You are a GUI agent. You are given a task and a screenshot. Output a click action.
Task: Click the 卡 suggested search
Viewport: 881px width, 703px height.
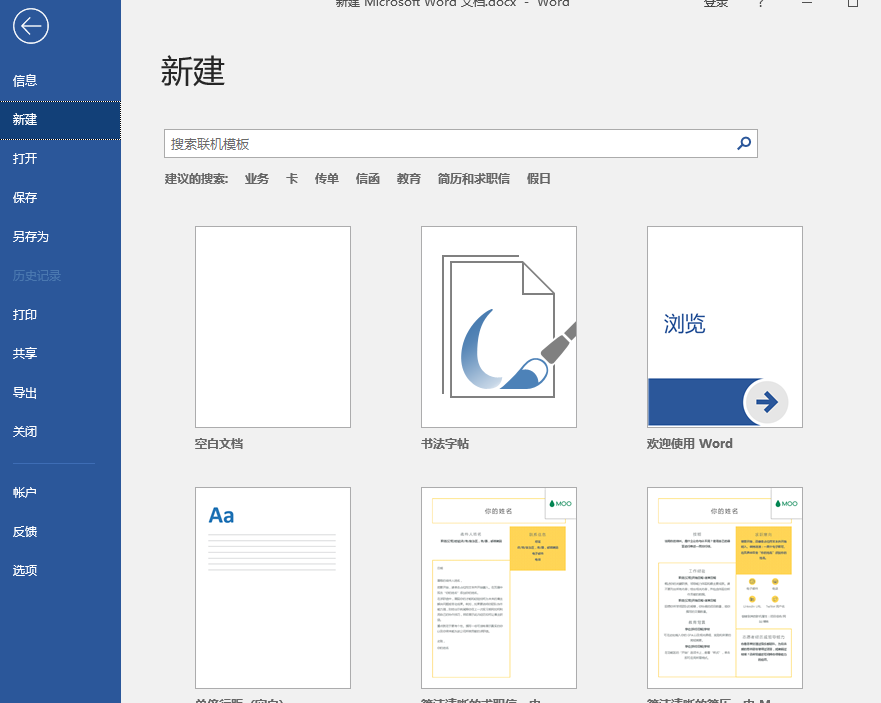pyautogui.click(x=292, y=179)
